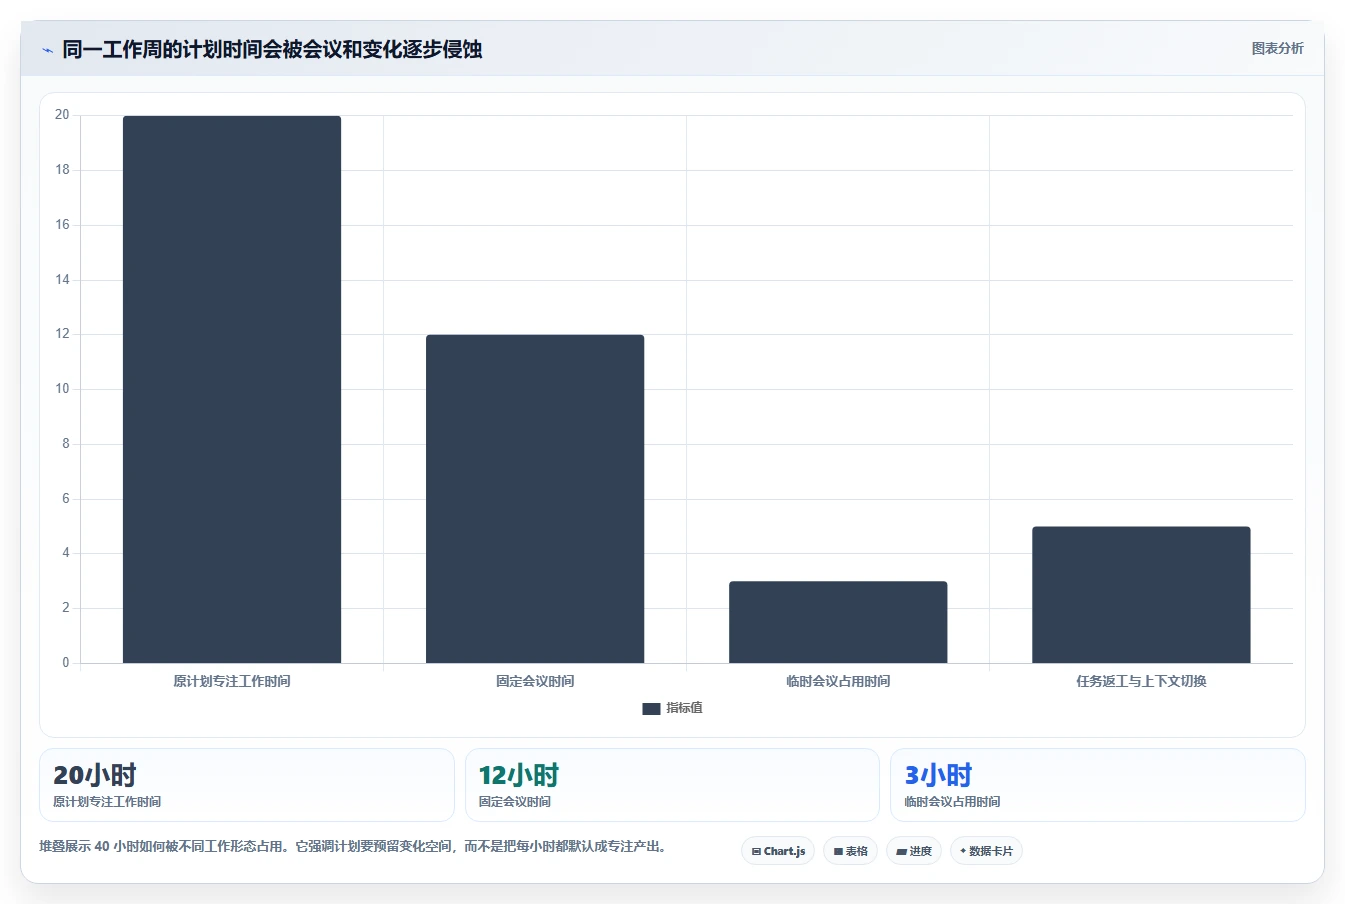Click the chart title 同一工作周的计划时间会被会议和变化逐步侵蚀
Image resolution: width=1345 pixels, height=904 pixels.
coord(272,49)
